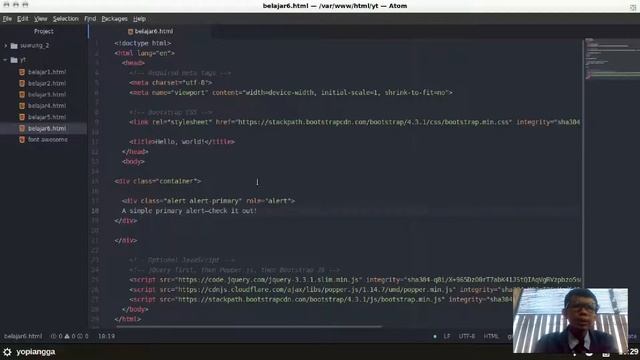
Task: Open the font awesome file in the tree
Action: [48, 140]
